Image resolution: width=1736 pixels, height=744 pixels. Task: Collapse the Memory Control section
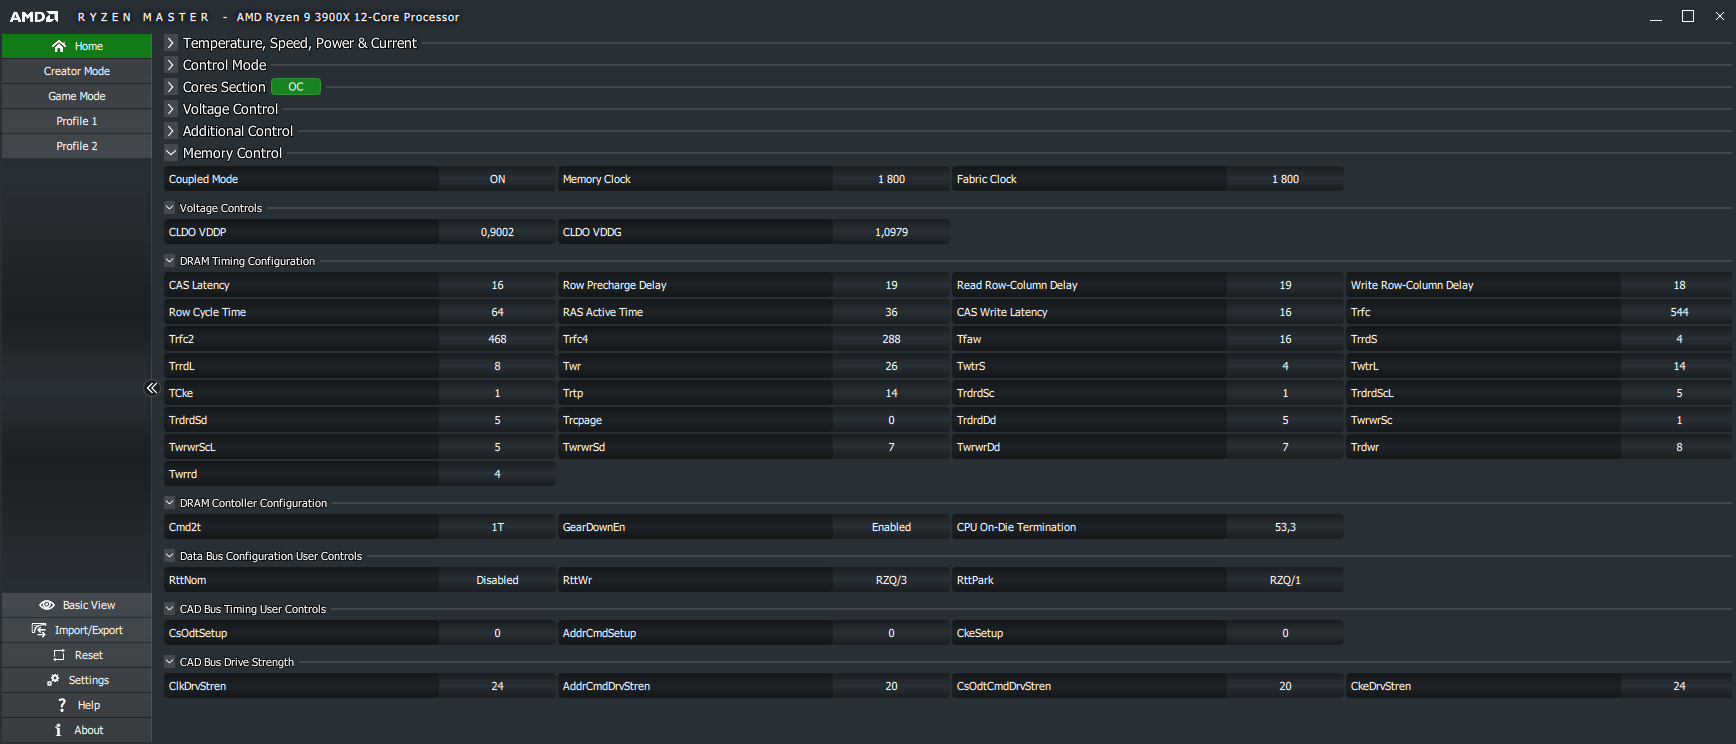coord(171,153)
